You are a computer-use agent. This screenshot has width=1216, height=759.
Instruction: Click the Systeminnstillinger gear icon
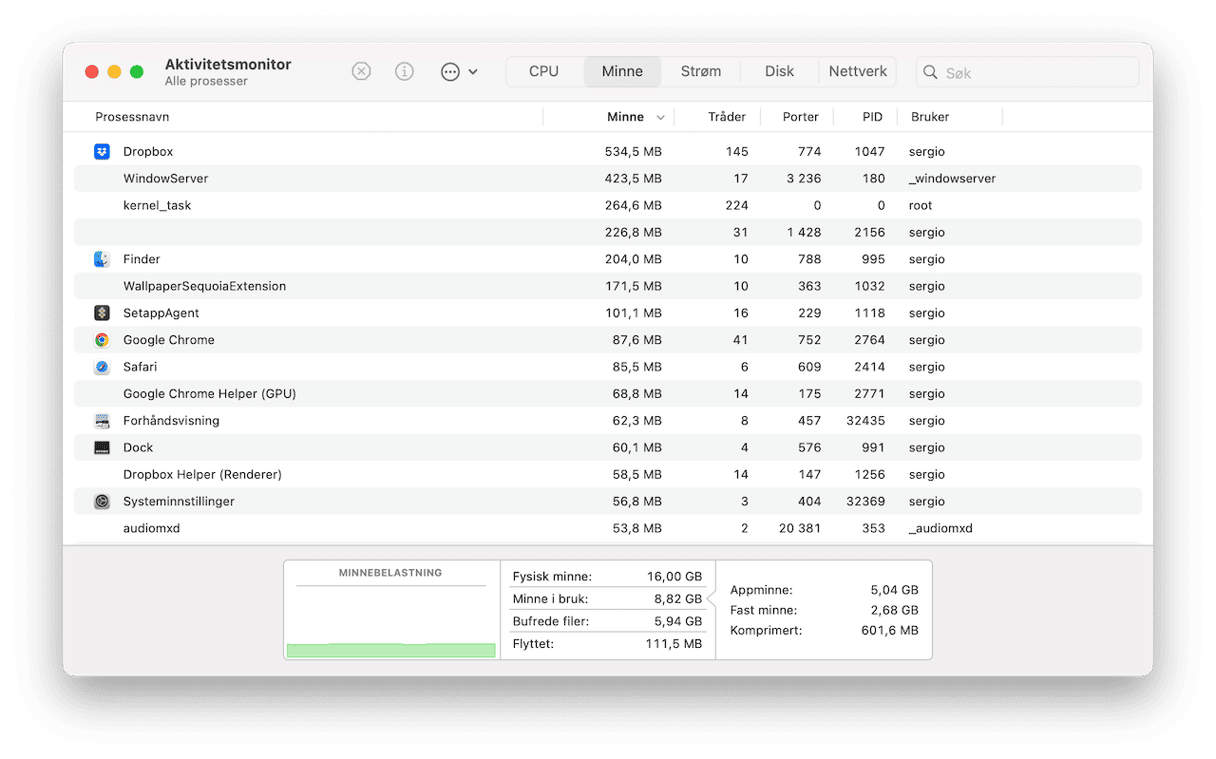(102, 502)
